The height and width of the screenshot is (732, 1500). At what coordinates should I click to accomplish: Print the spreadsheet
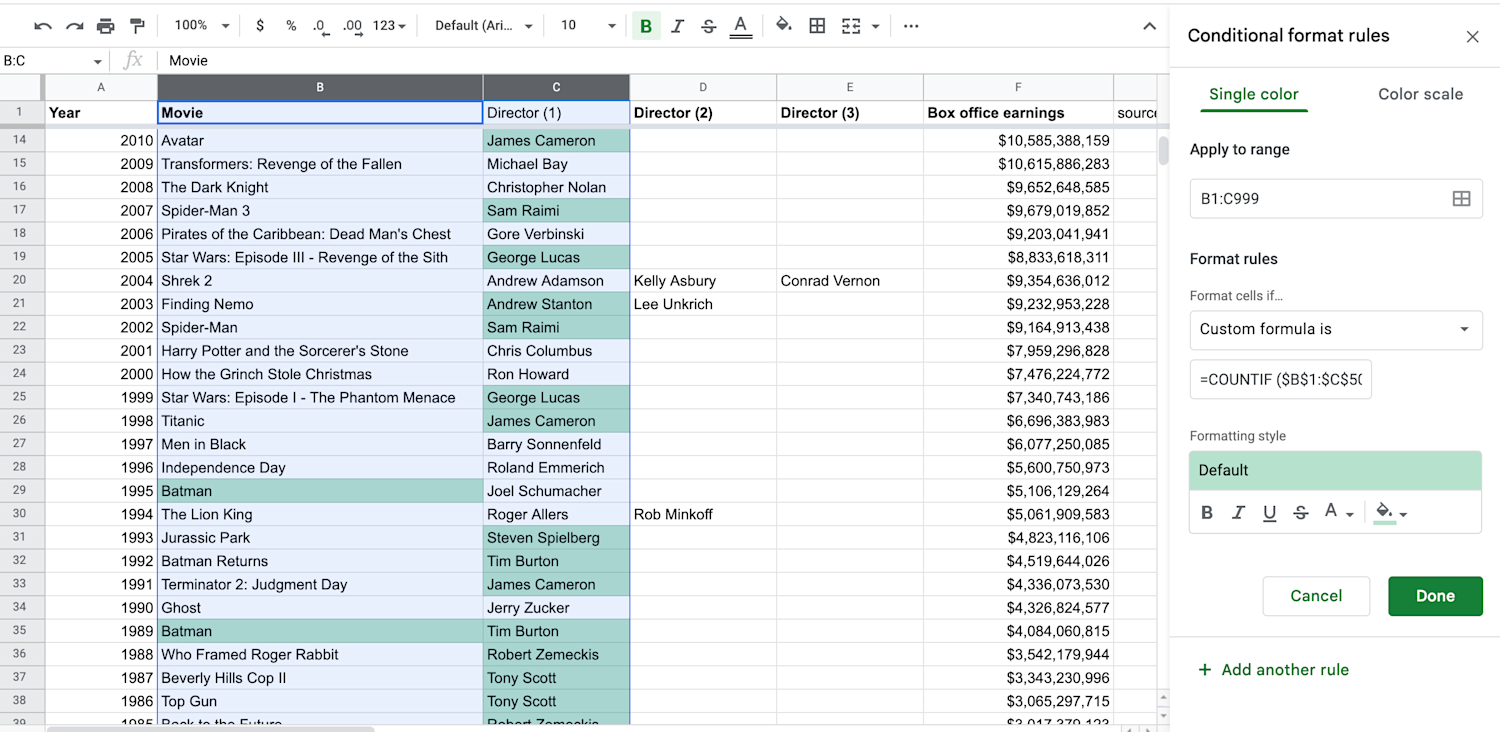point(106,26)
